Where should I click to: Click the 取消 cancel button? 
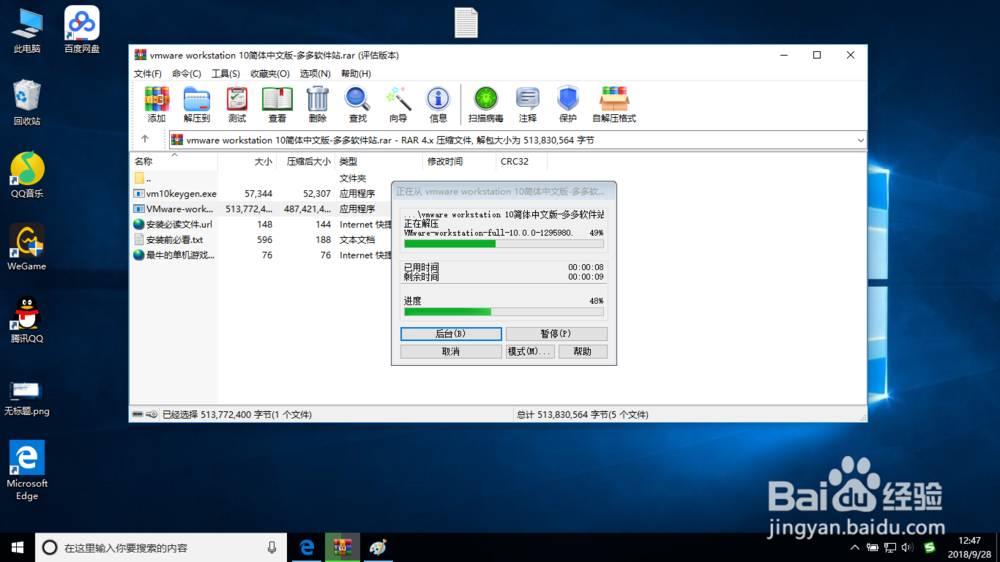pos(451,351)
